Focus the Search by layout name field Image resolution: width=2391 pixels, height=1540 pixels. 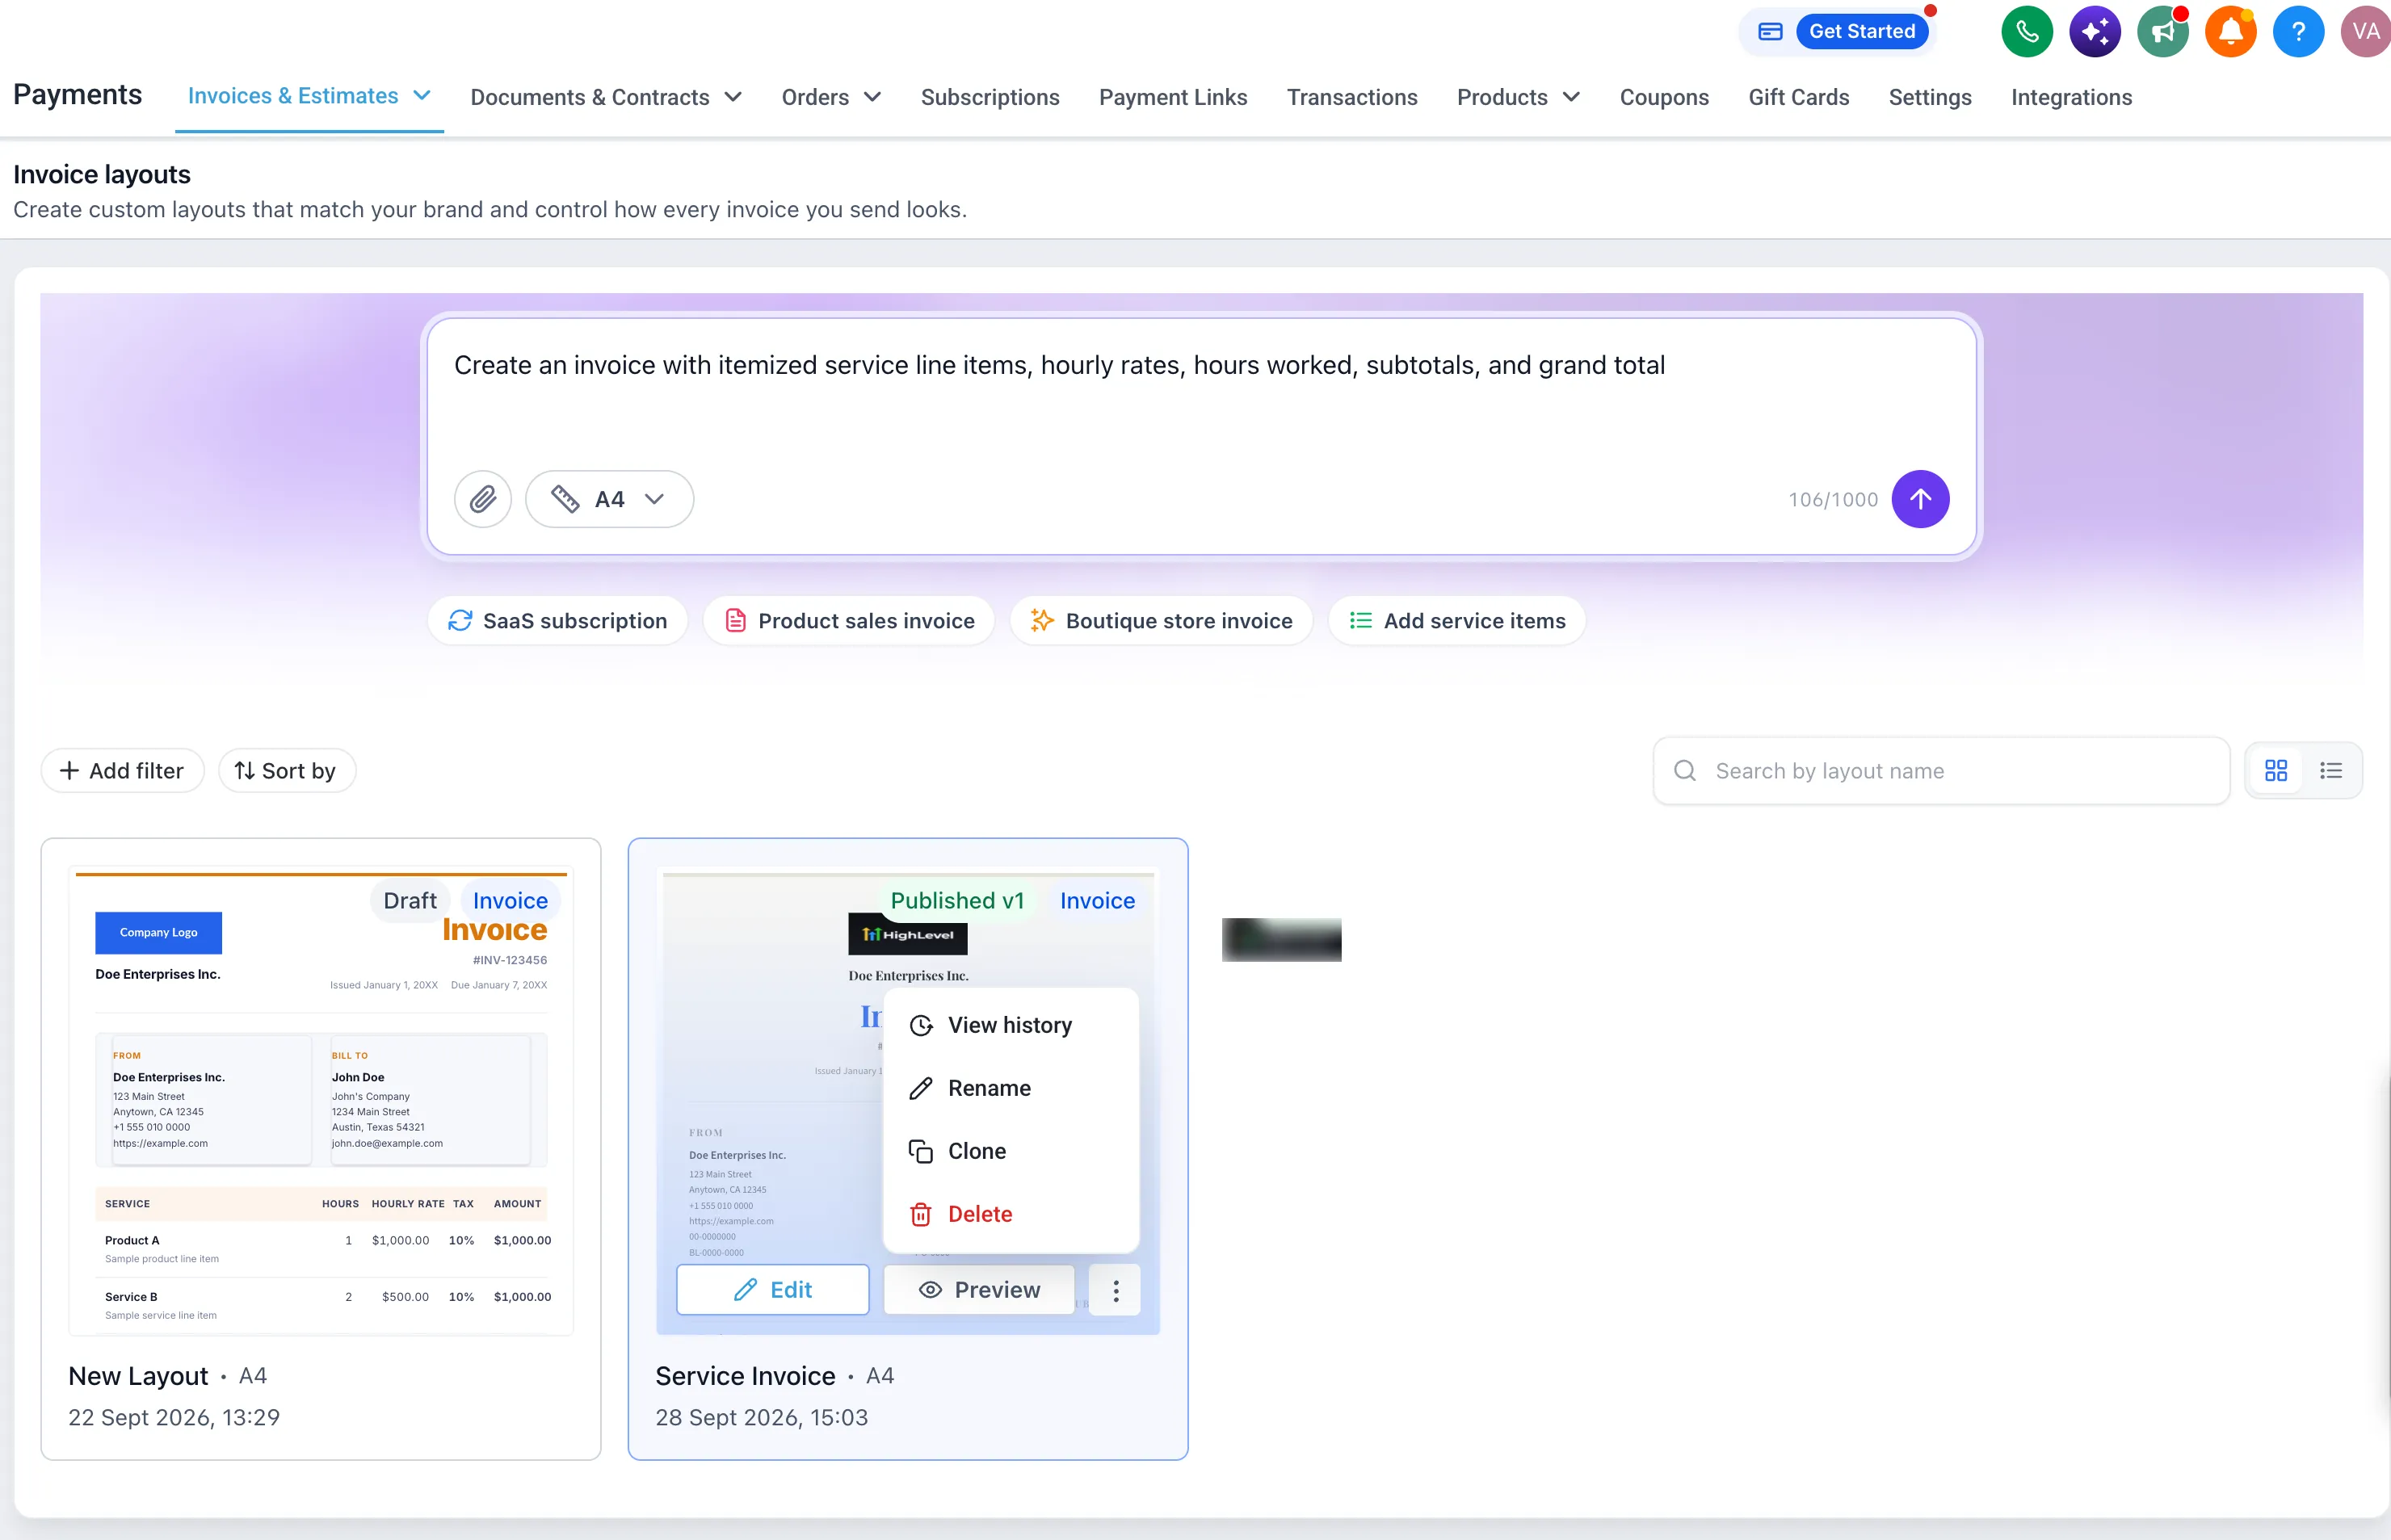[1941, 770]
